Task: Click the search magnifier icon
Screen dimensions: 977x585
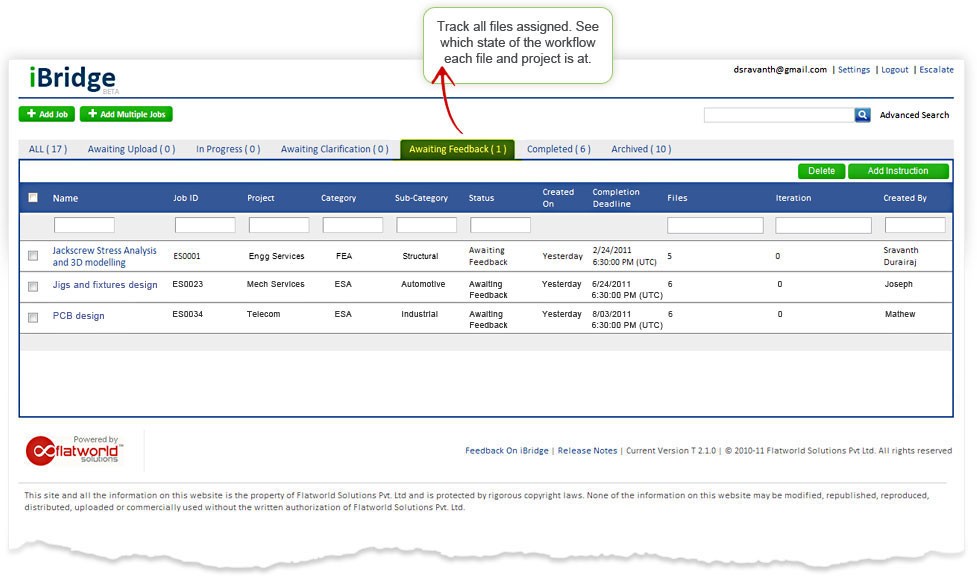Action: pos(862,115)
